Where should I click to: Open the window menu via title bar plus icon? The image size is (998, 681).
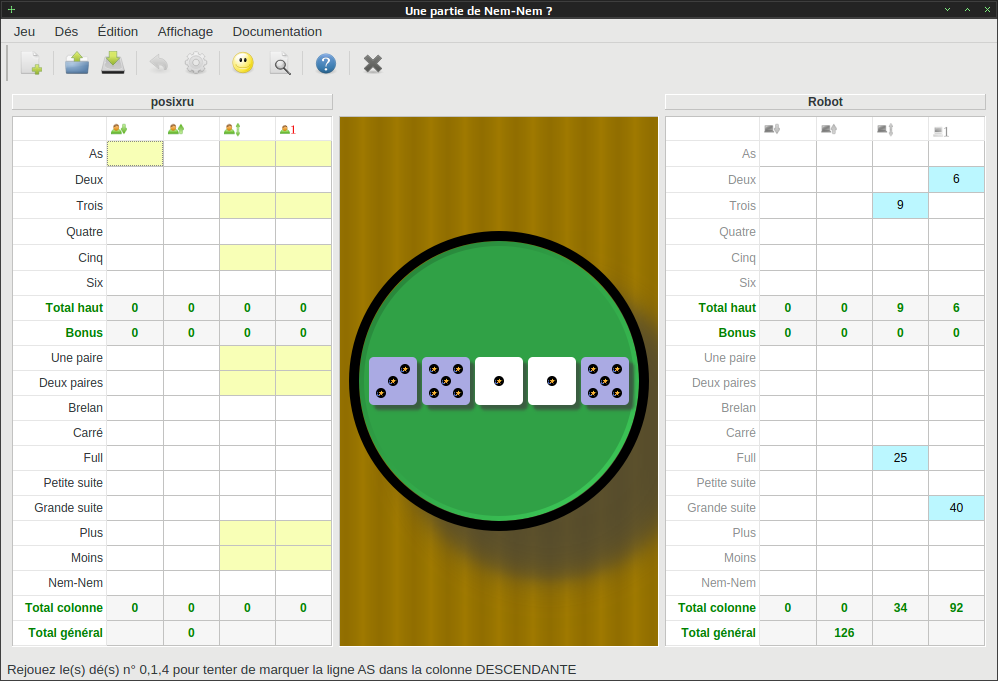click(11, 10)
